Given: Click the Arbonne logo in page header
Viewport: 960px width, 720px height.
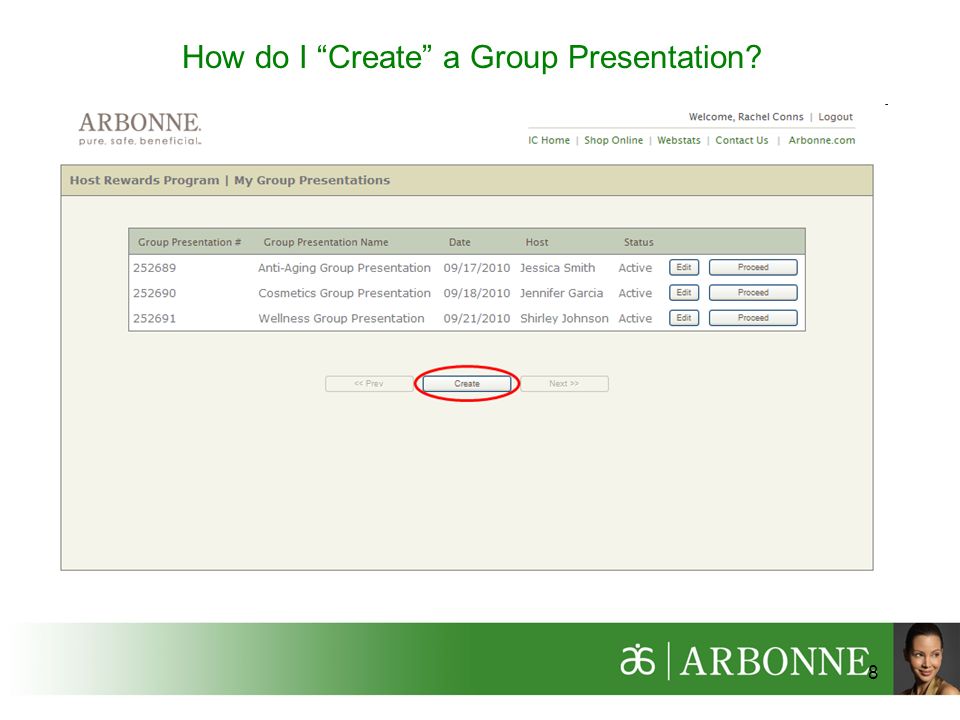Looking at the screenshot, I should 140,129.
